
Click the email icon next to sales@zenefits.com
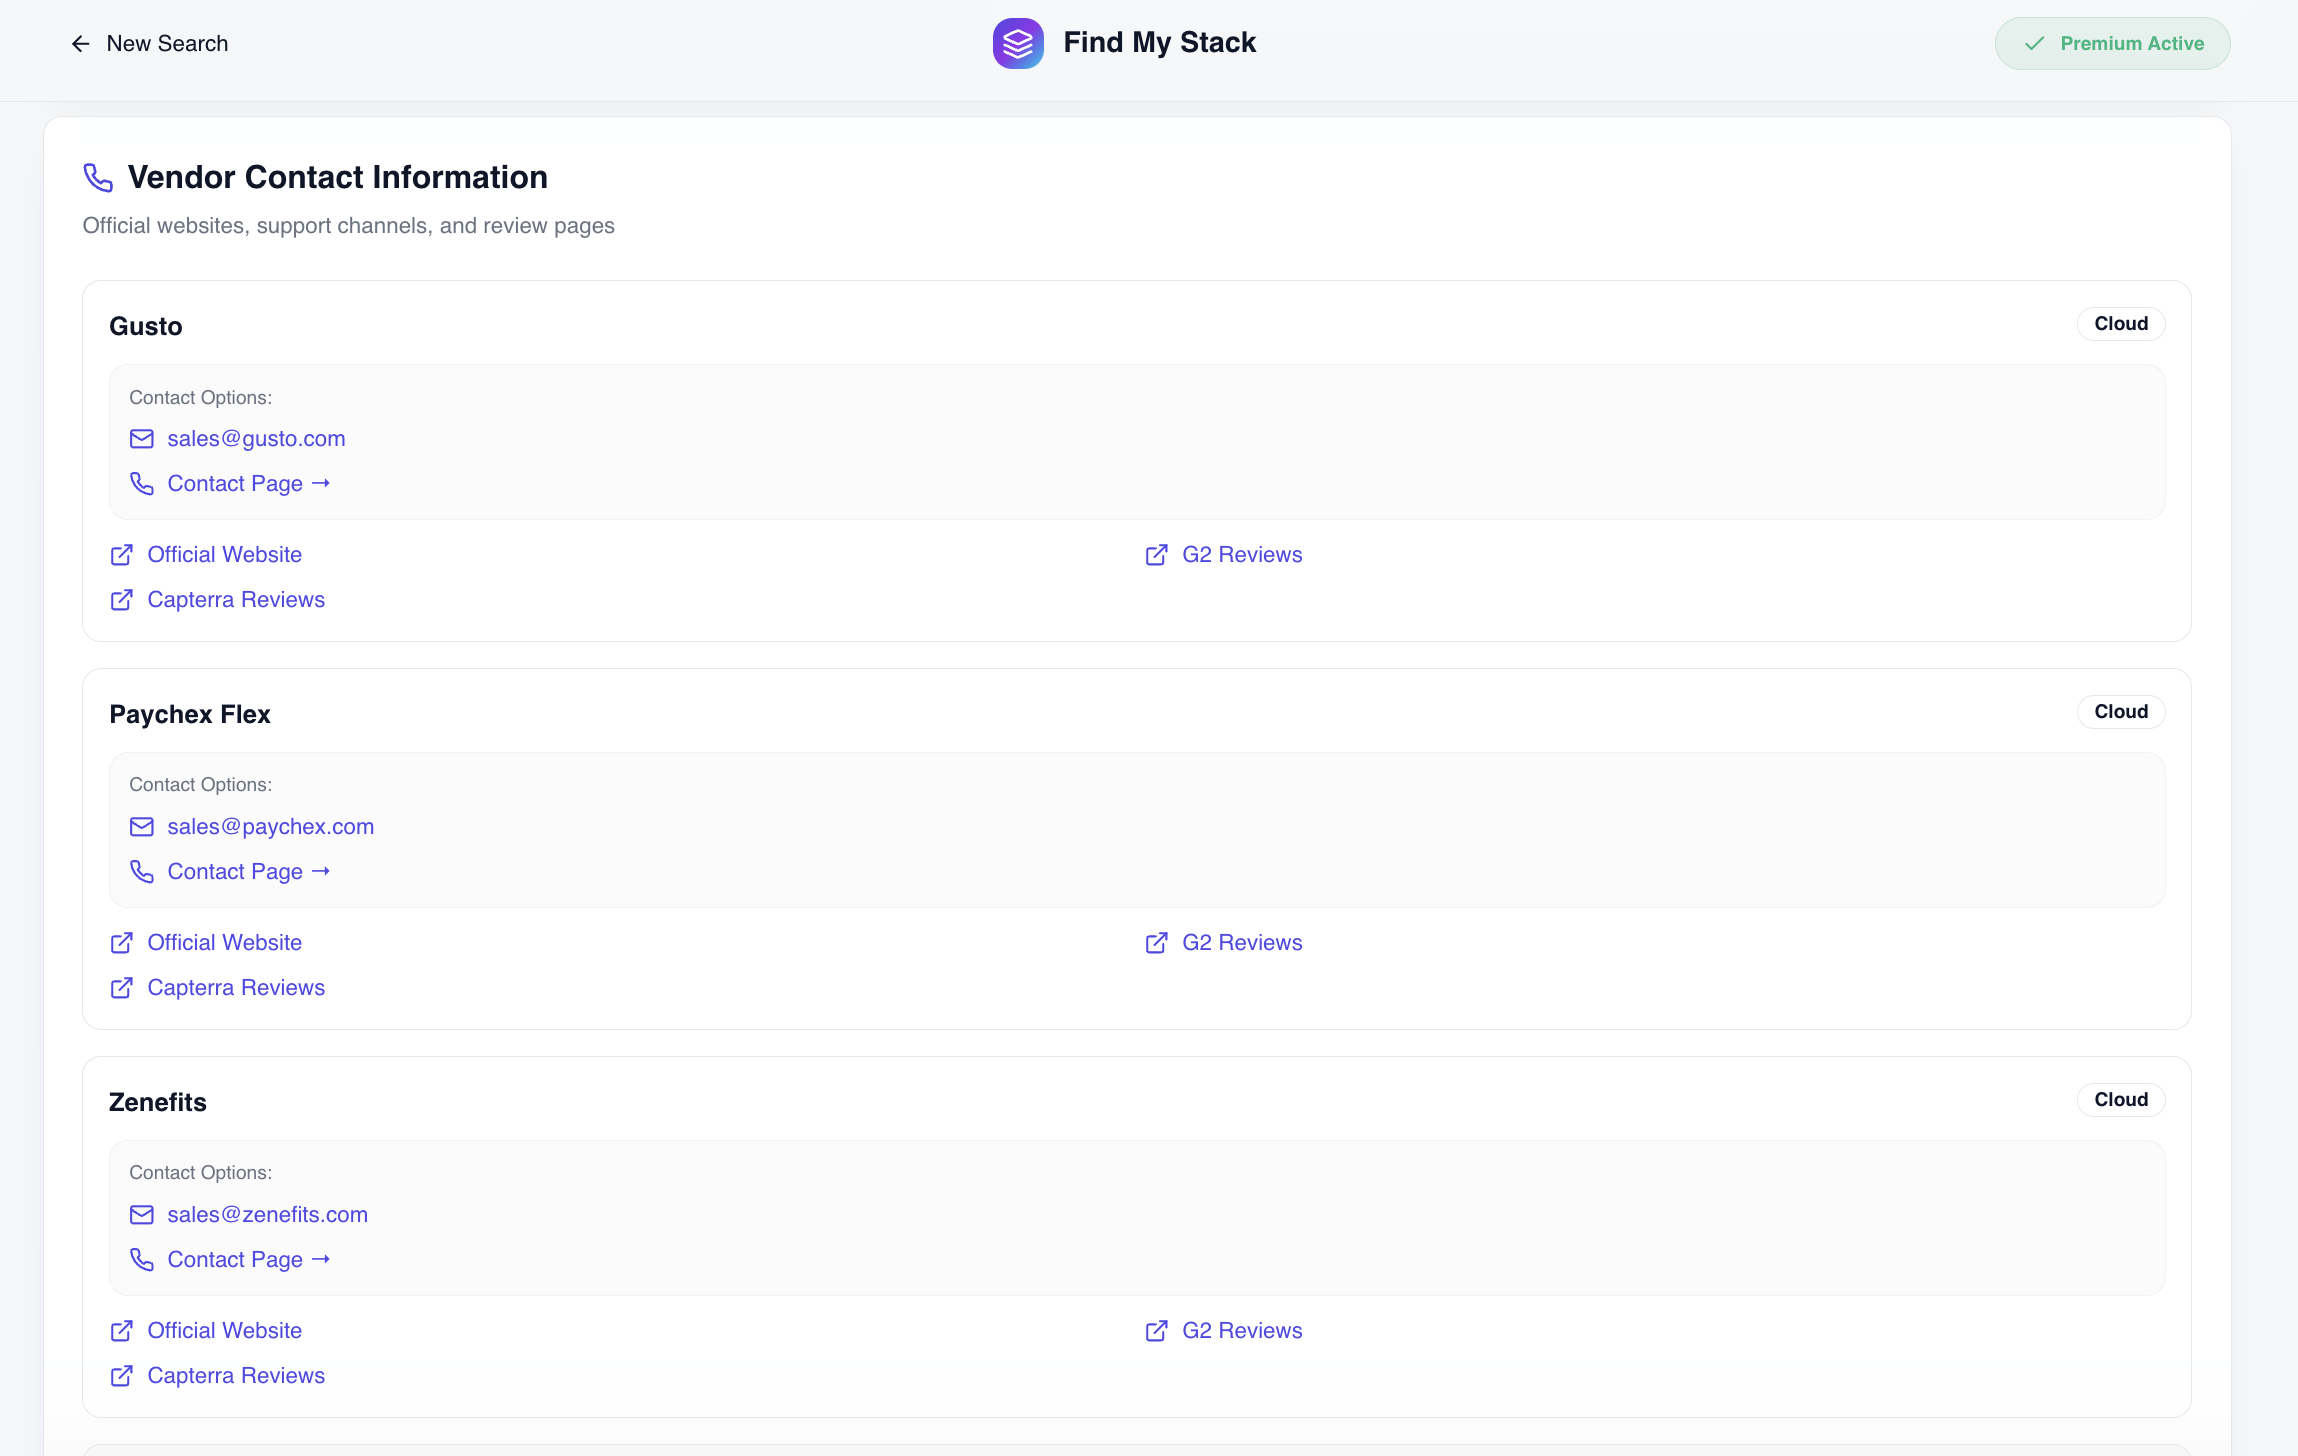tap(141, 1215)
